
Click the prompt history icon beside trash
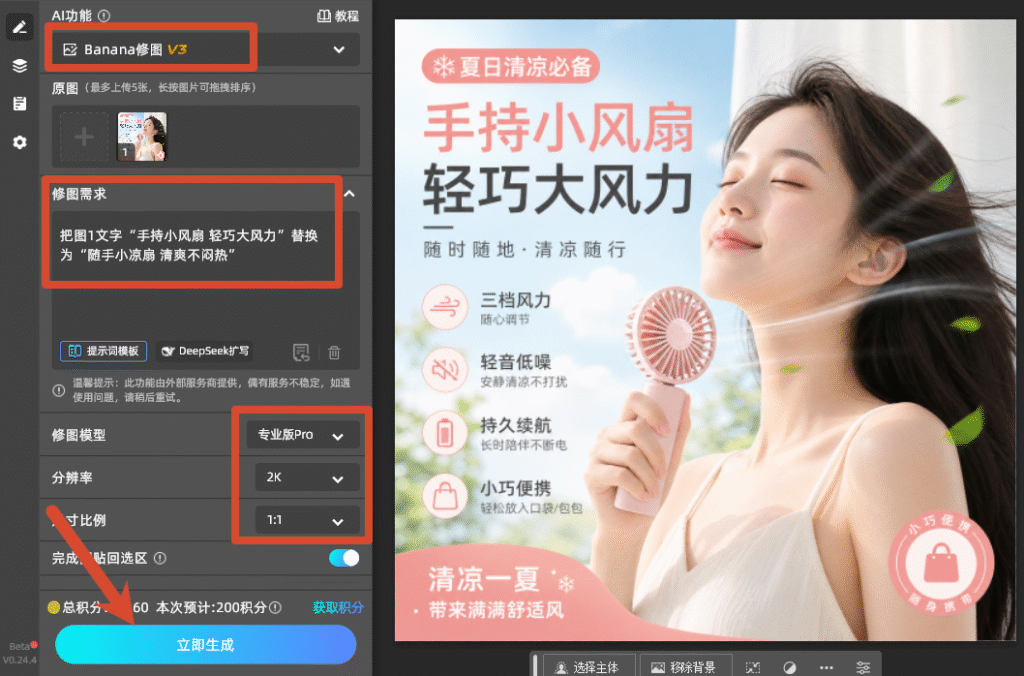pos(300,352)
